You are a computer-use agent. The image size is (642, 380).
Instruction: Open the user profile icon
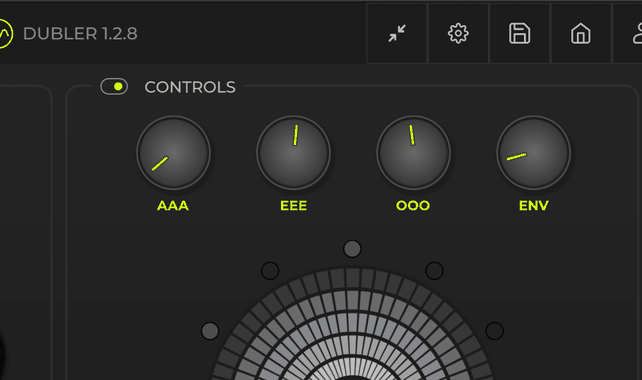[637, 33]
